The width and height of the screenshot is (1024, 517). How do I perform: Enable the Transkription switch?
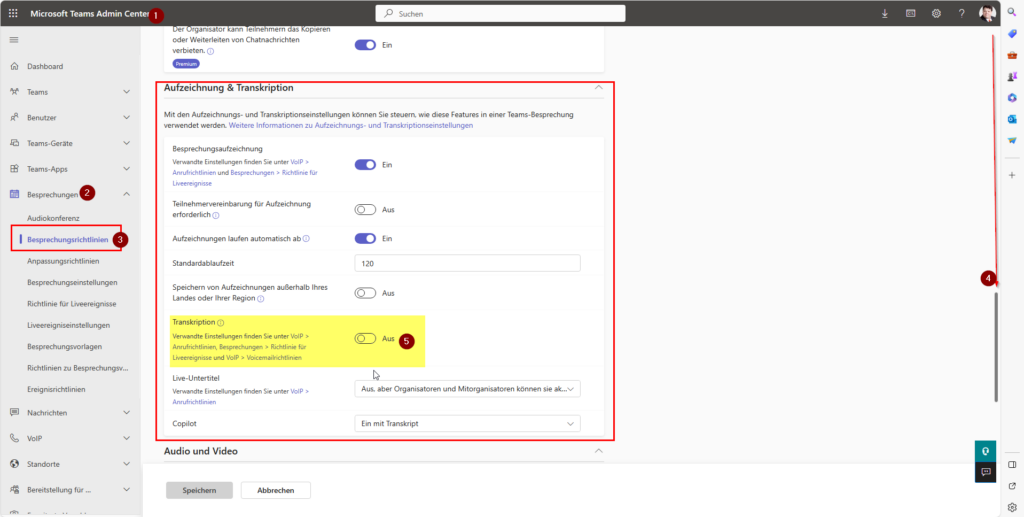[365, 339]
